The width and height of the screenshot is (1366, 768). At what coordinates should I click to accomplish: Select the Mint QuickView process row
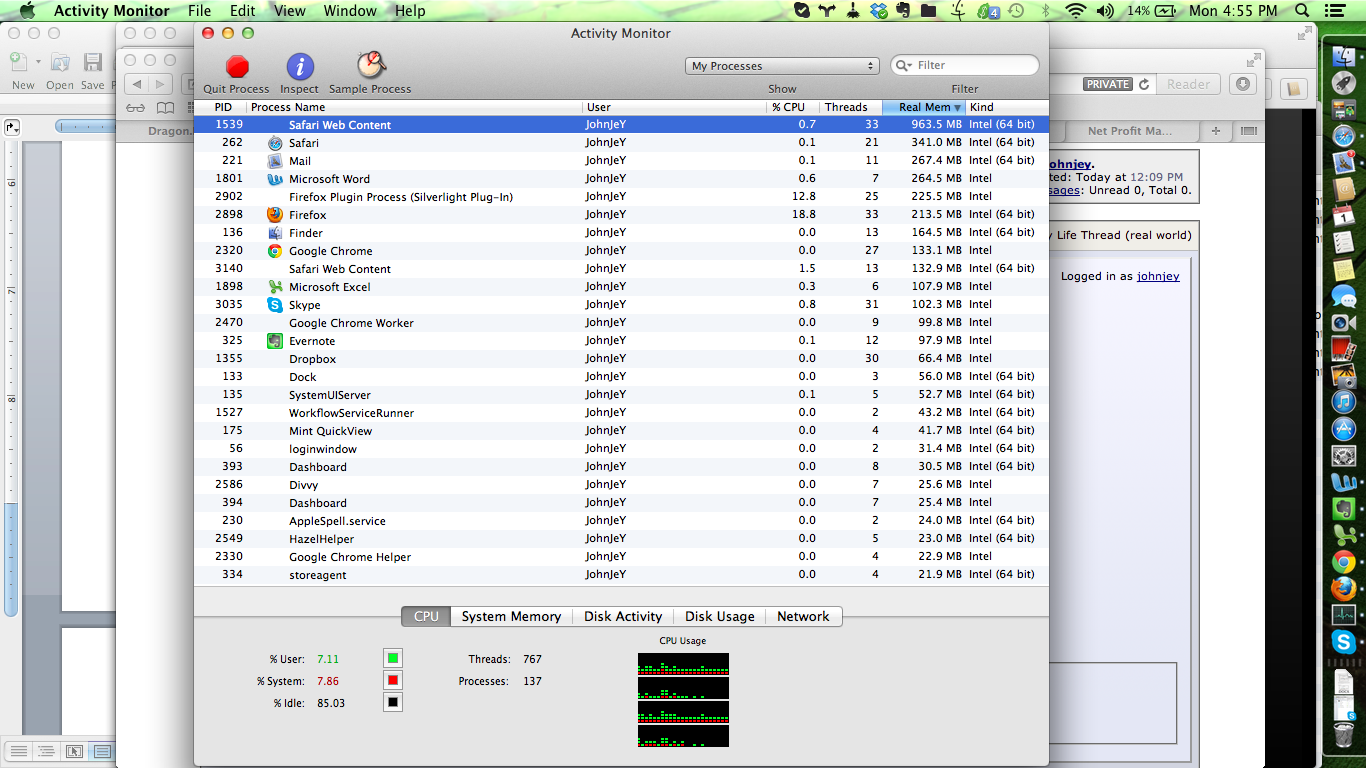click(621, 431)
